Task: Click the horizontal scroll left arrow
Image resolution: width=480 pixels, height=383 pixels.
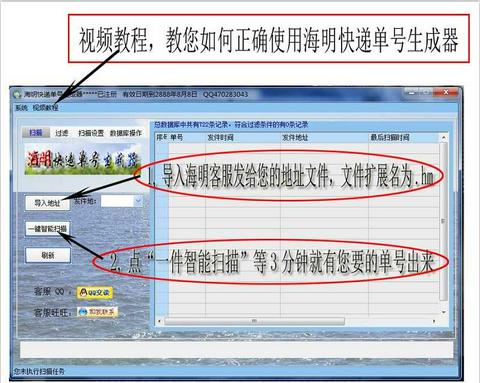Action: 159,321
